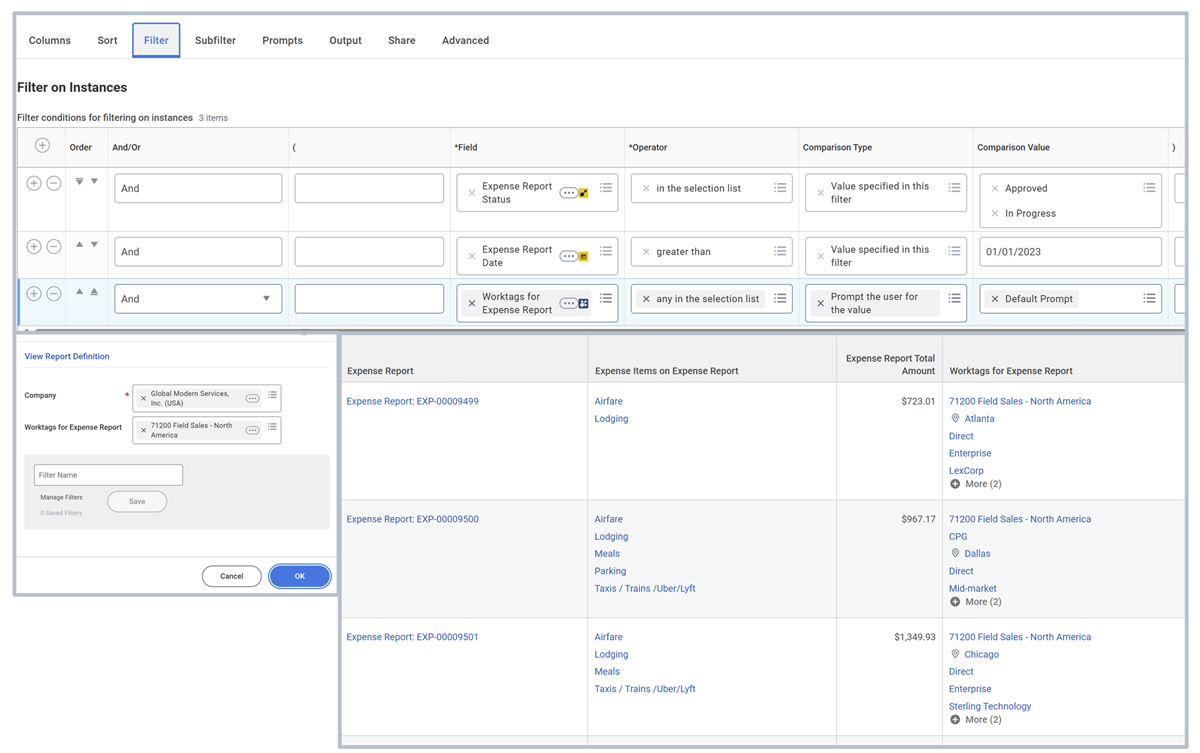Remove 'in the selection list' operator selection

point(646,188)
